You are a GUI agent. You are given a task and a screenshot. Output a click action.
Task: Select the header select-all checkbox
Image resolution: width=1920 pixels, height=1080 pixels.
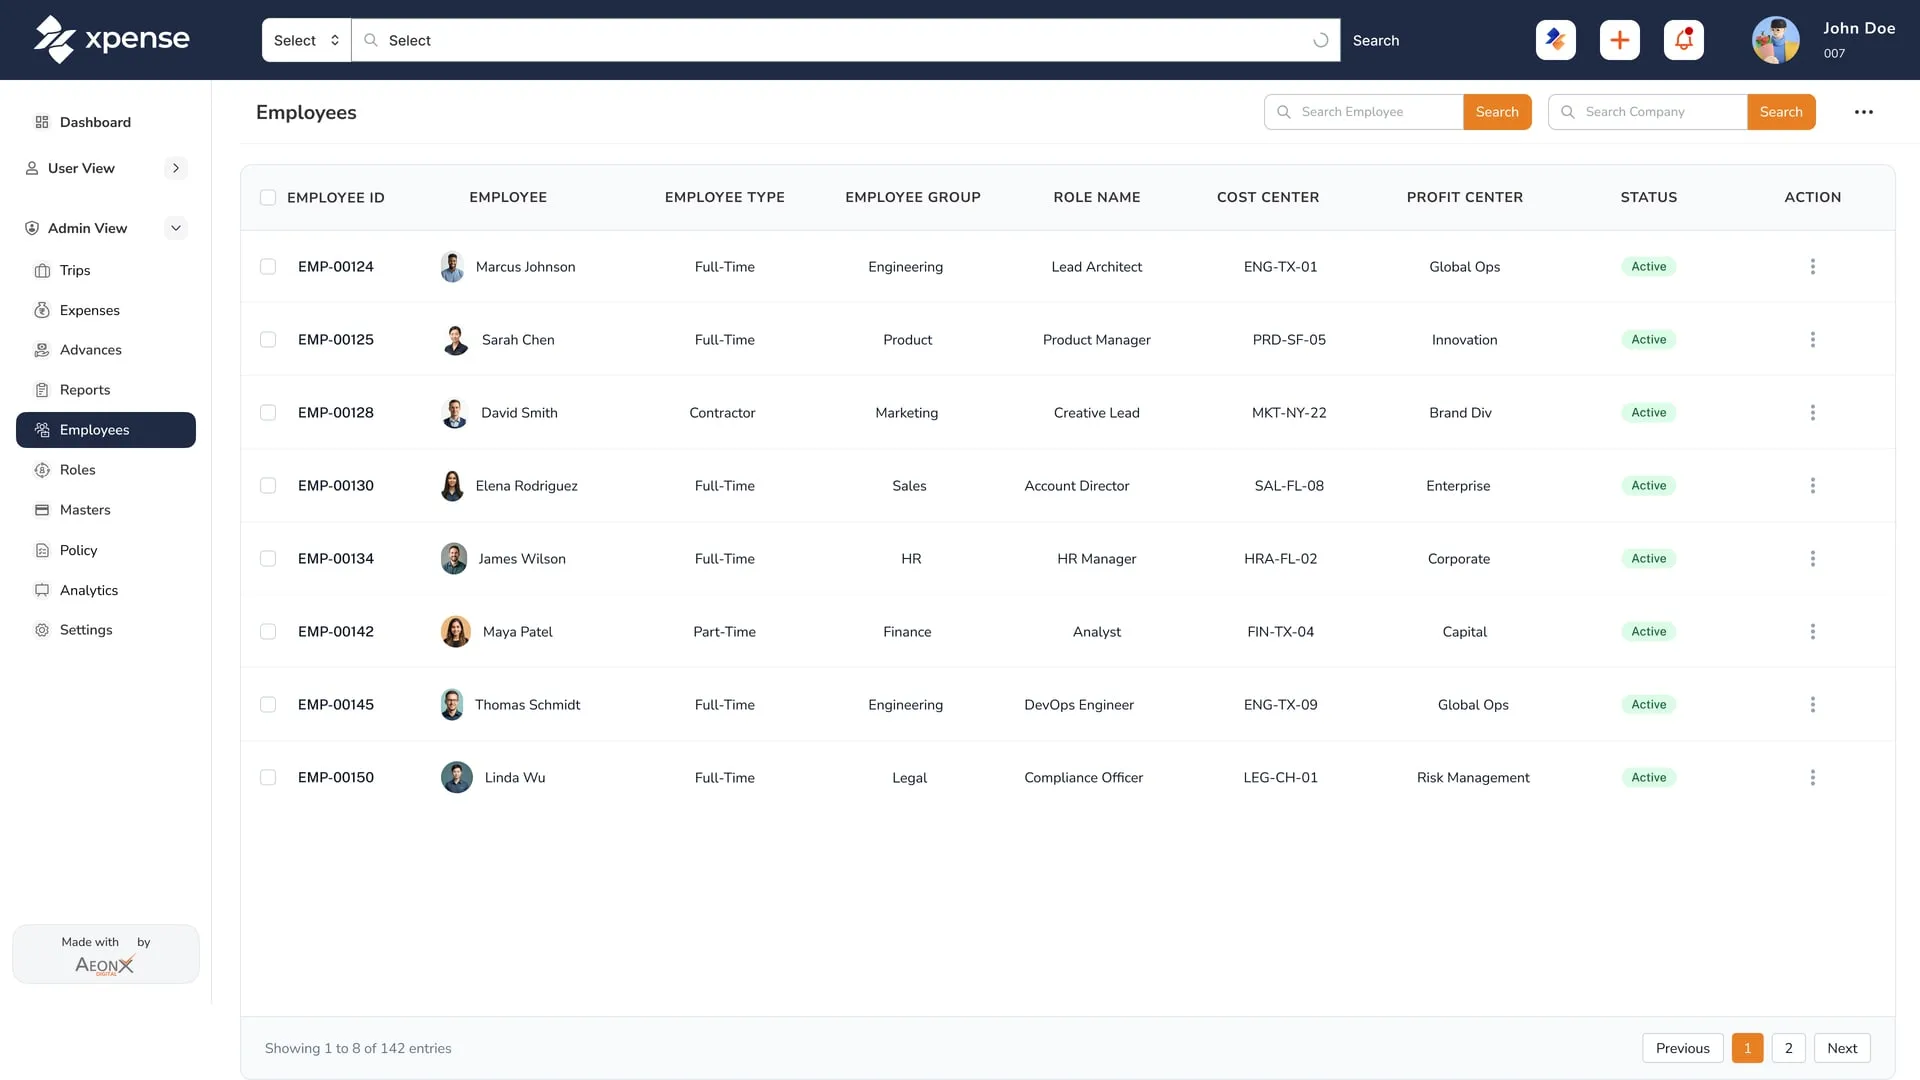click(x=268, y=198)
